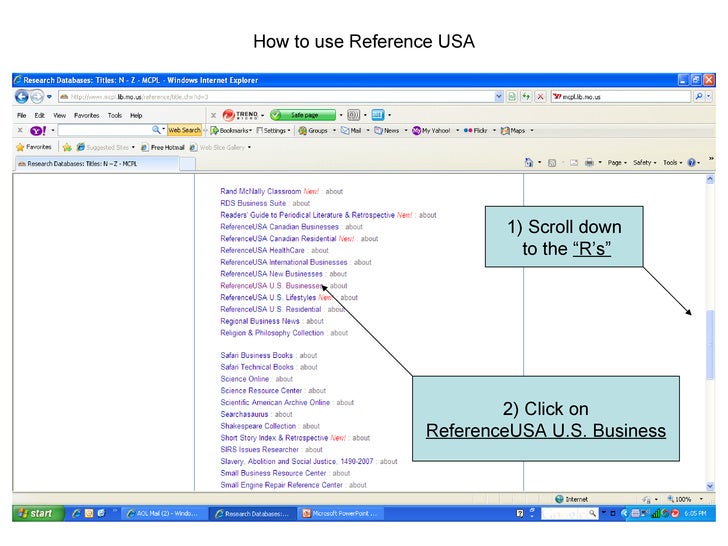728x546 pixels.
Task: Click the green Safe page indicator
Action: pos(303,115)
